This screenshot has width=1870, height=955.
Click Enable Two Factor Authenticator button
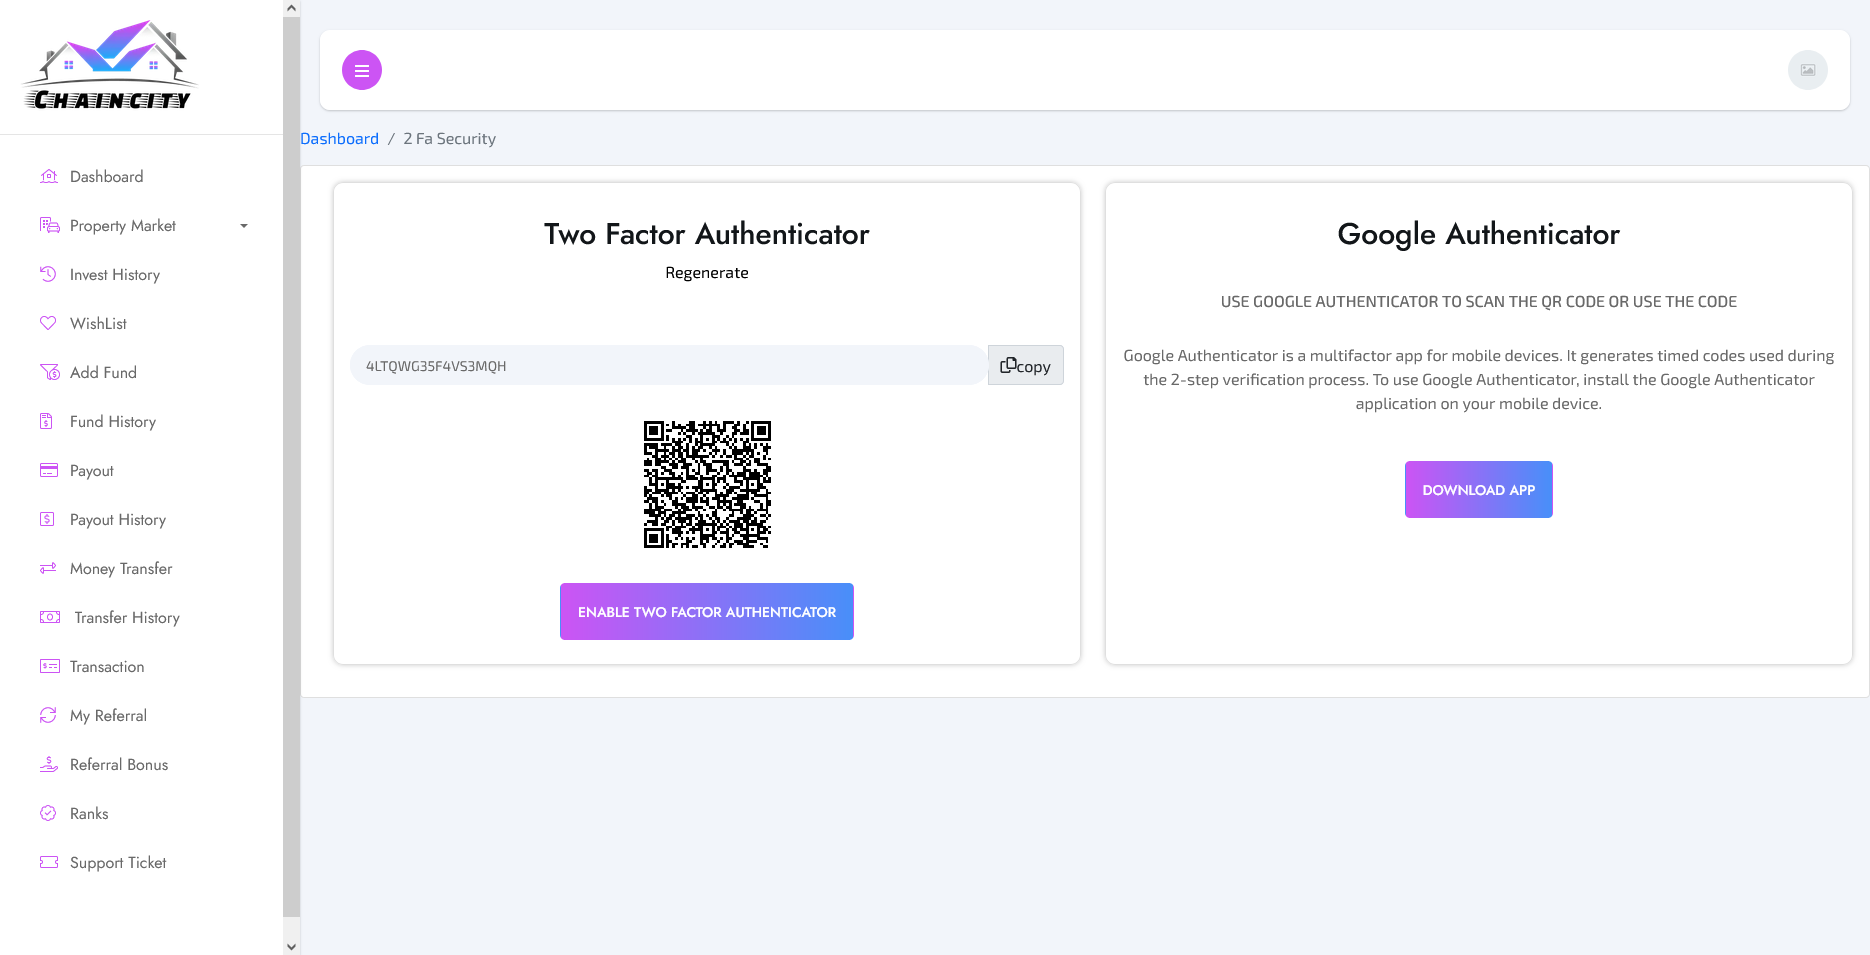707,611
